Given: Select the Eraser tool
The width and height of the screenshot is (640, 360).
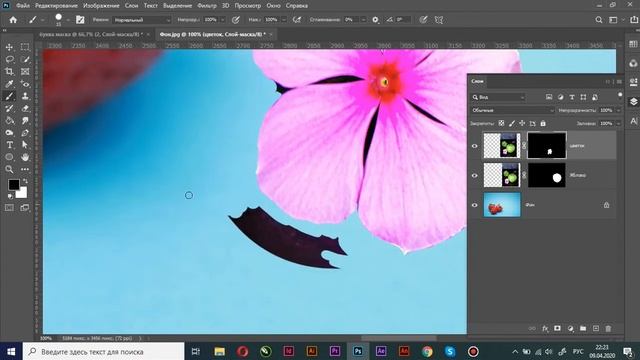Looking at the screenshot, I should [x=25, y=108].
